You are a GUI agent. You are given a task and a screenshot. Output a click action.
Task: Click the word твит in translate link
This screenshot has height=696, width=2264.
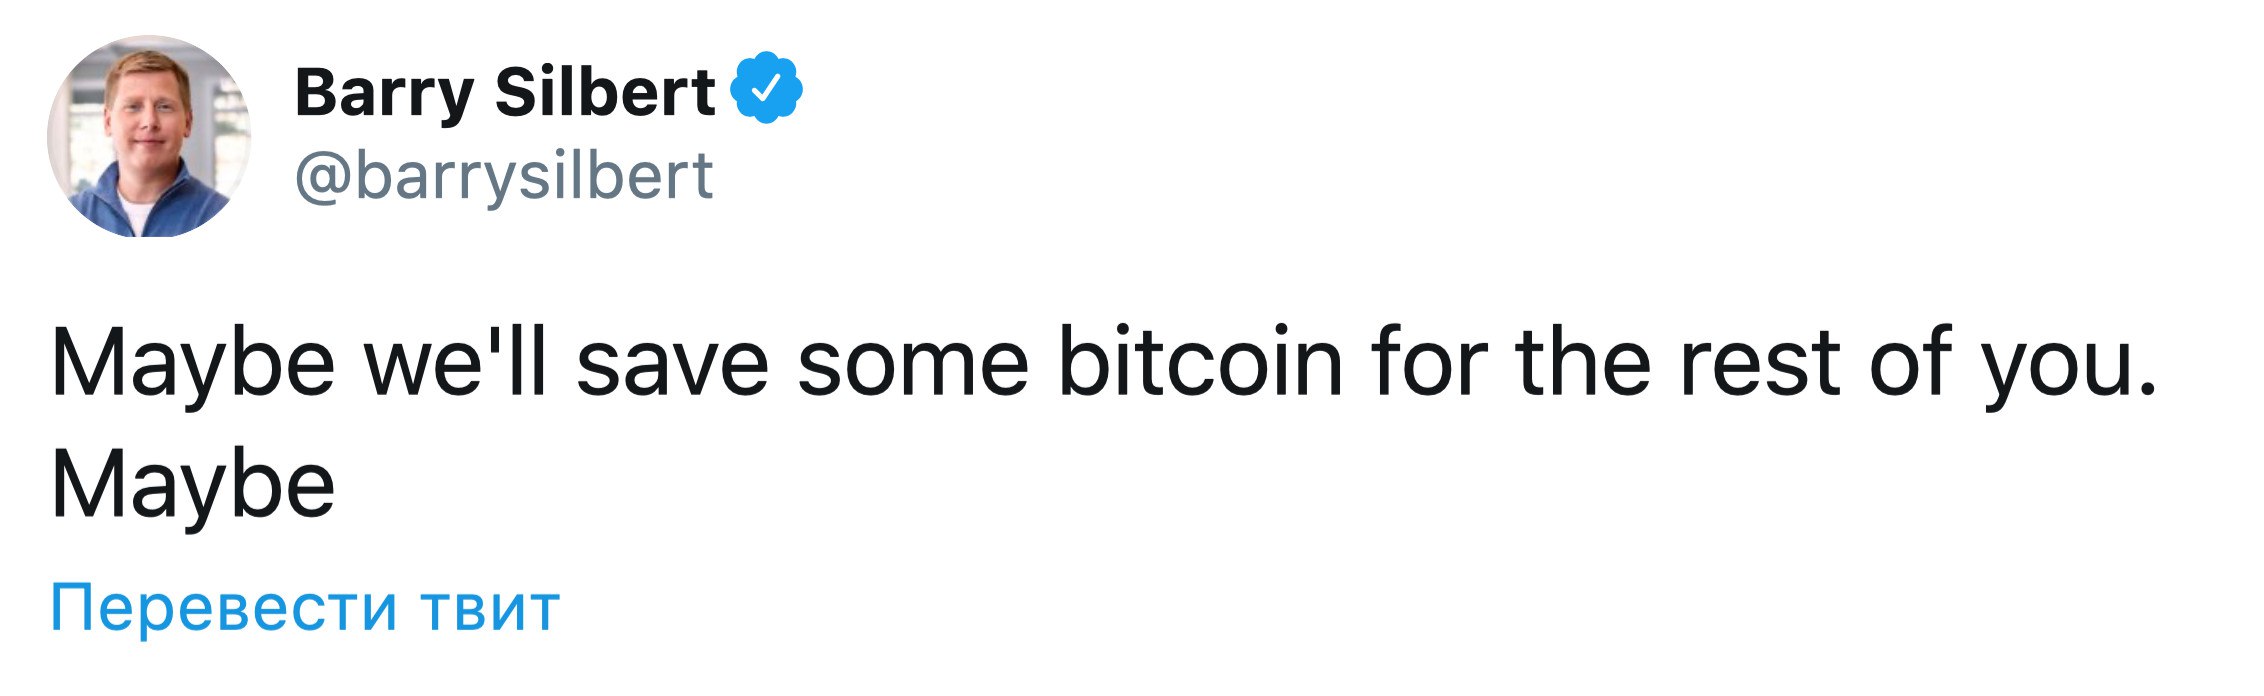pos(490,610)
